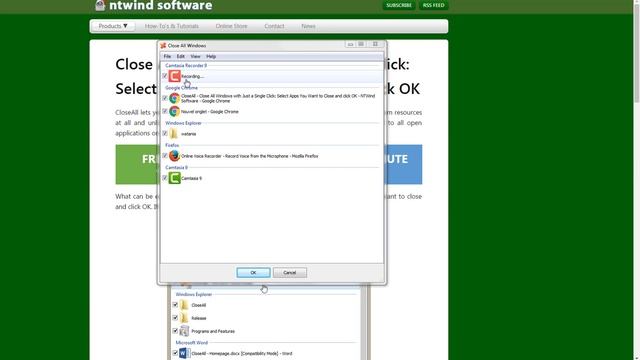Toggle the Programs and Features checkbox
This screenshot has height=360, width=640.
tap(175, 331)
